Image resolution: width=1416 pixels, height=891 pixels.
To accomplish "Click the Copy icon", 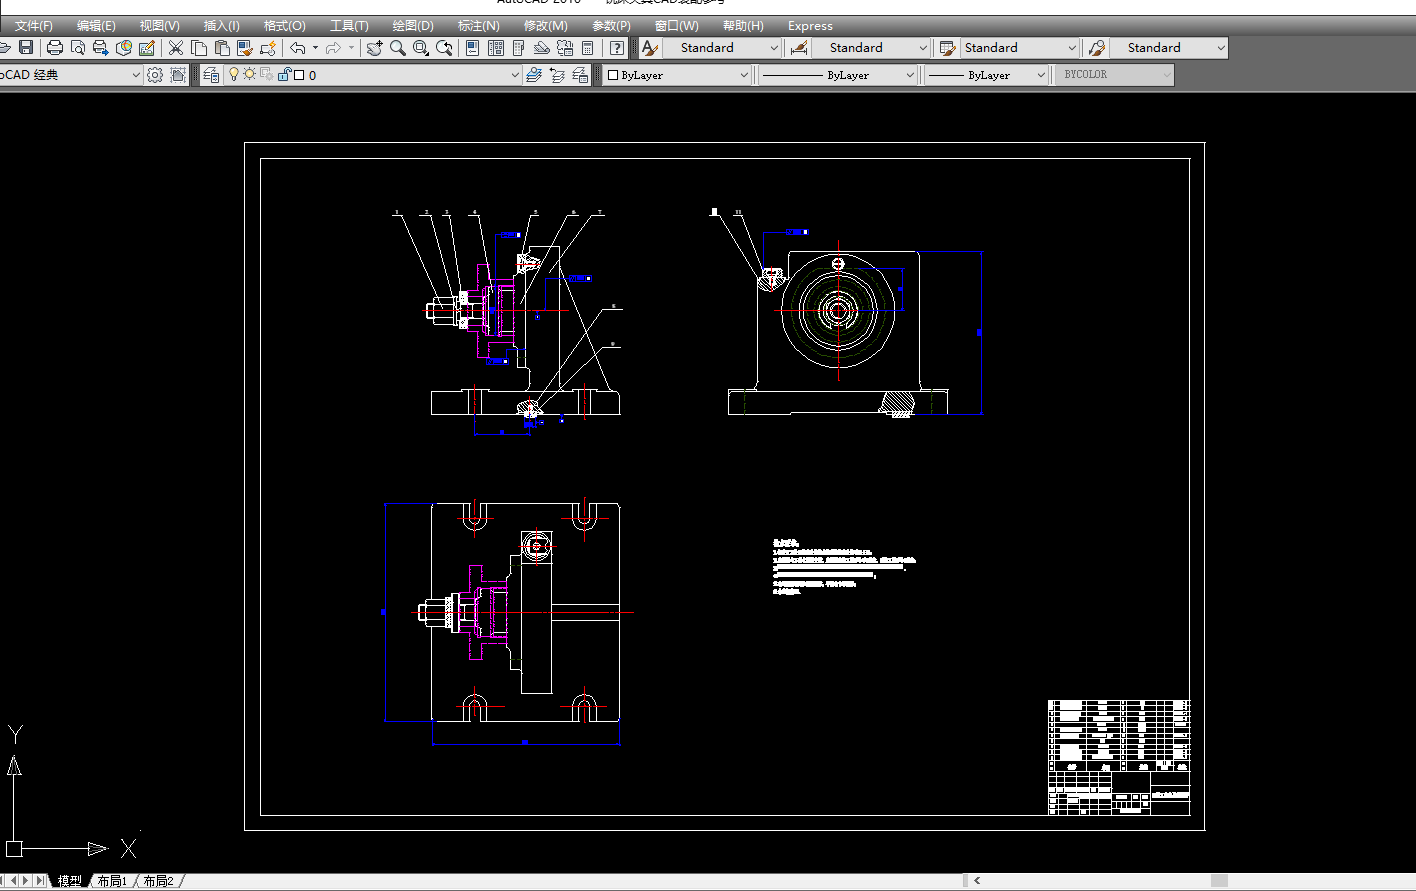I will 199,47.
